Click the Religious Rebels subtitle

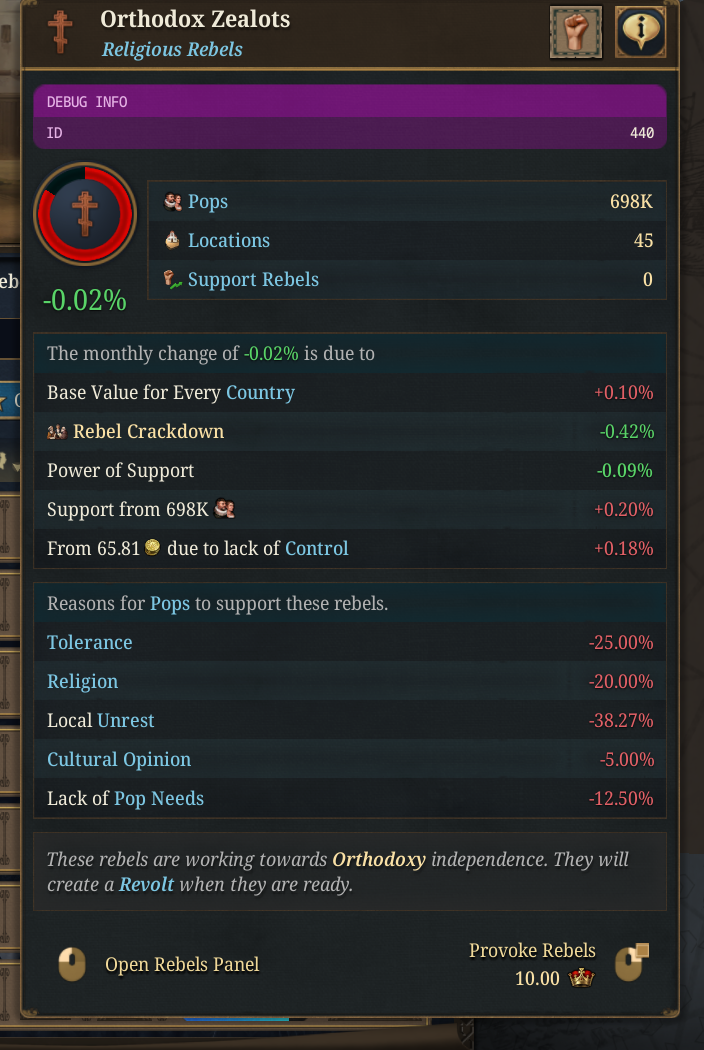pyautogui.click(x=172, y=50)
